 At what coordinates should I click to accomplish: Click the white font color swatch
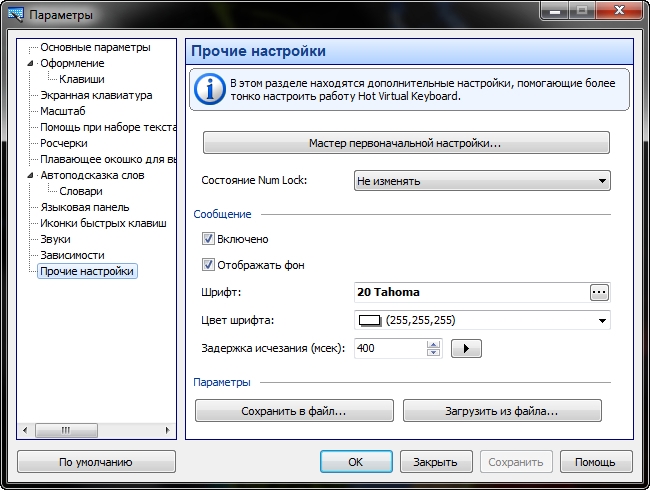(x=370, y=320)
